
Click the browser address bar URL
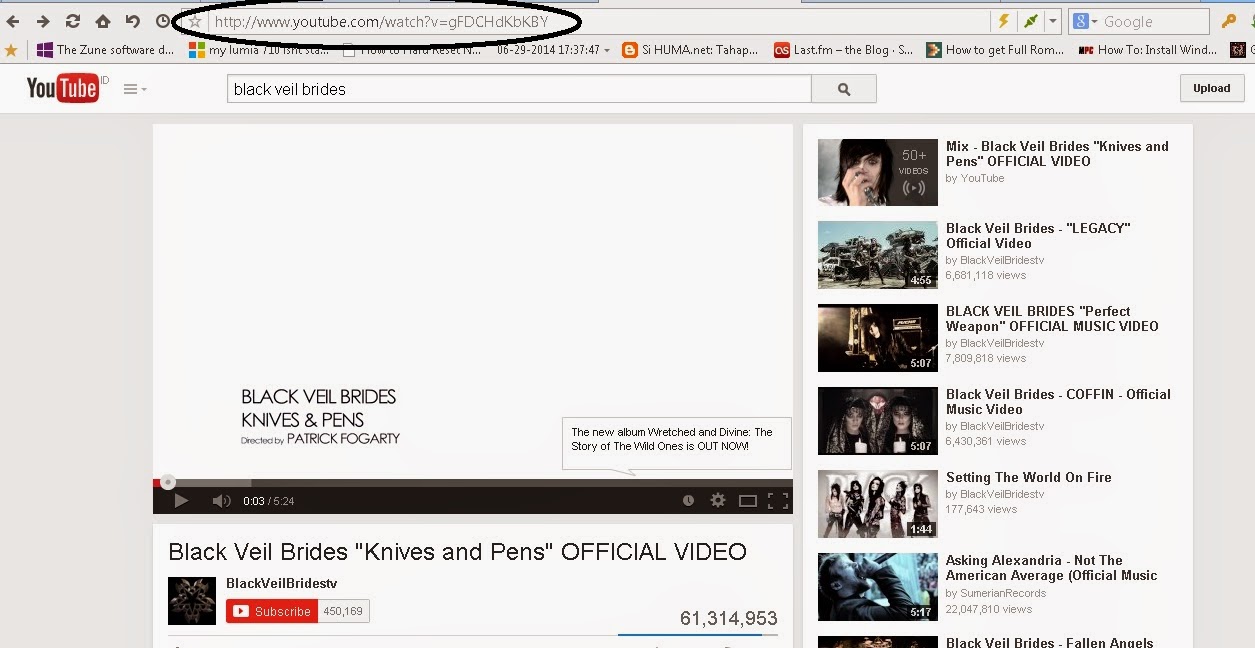coord(380,21)
